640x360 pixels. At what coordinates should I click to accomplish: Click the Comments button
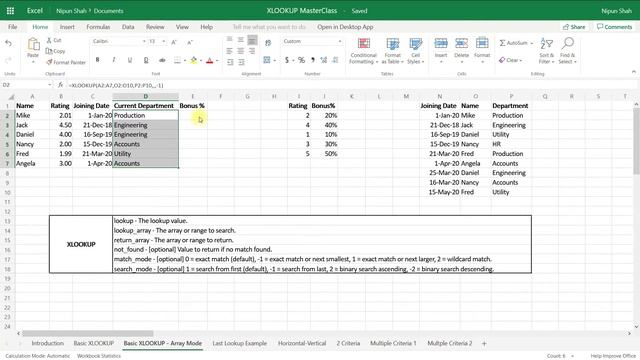(x=614, y=27)
